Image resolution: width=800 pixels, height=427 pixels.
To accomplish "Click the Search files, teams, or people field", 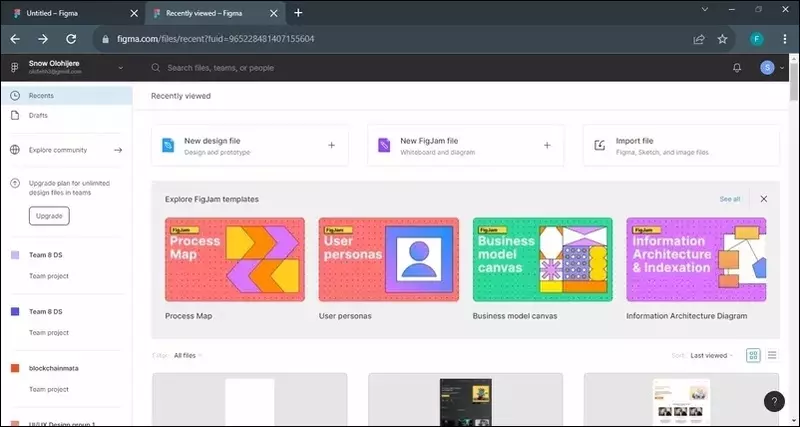I will click(x=220, y=68).
